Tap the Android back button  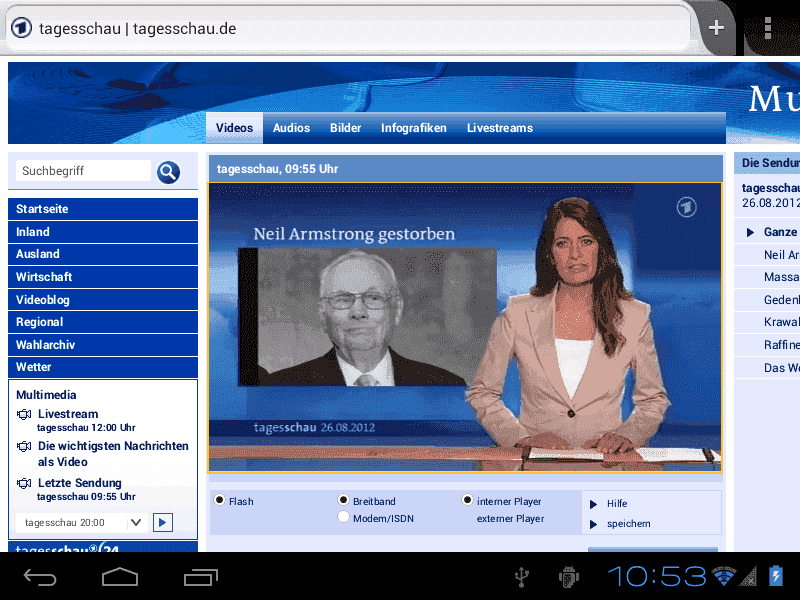pos(40,577)
